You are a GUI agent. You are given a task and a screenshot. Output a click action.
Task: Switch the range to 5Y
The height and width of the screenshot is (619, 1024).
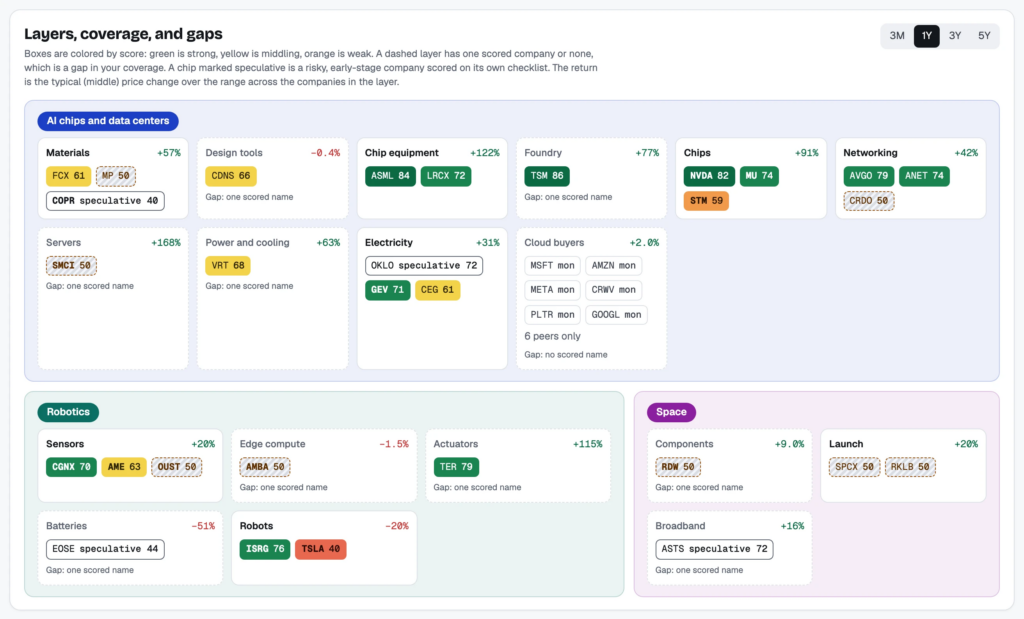pyautogui.click(x=984, y=36)
